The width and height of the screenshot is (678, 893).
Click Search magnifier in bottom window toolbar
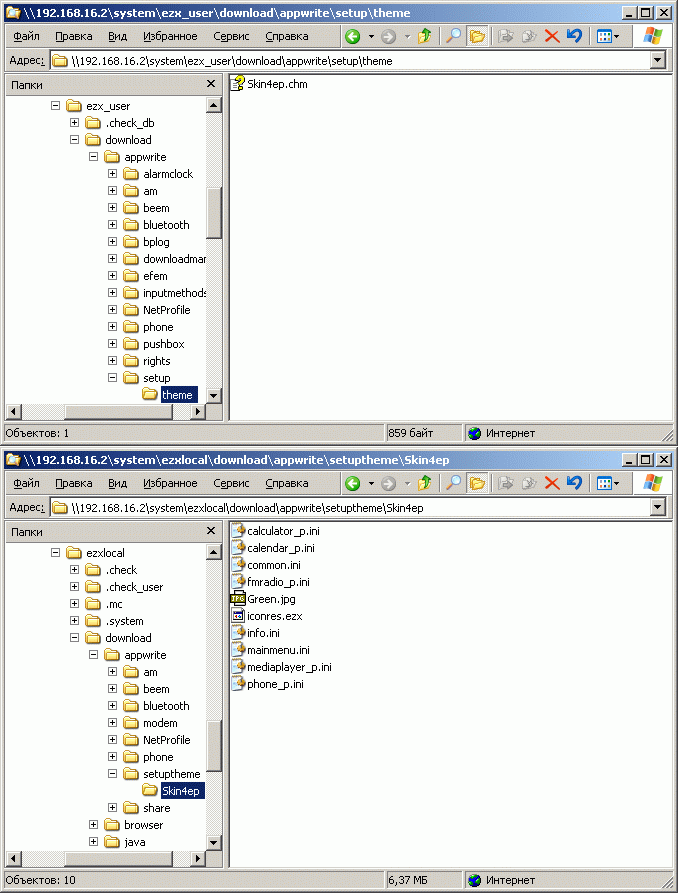click(x=454, y=484)
